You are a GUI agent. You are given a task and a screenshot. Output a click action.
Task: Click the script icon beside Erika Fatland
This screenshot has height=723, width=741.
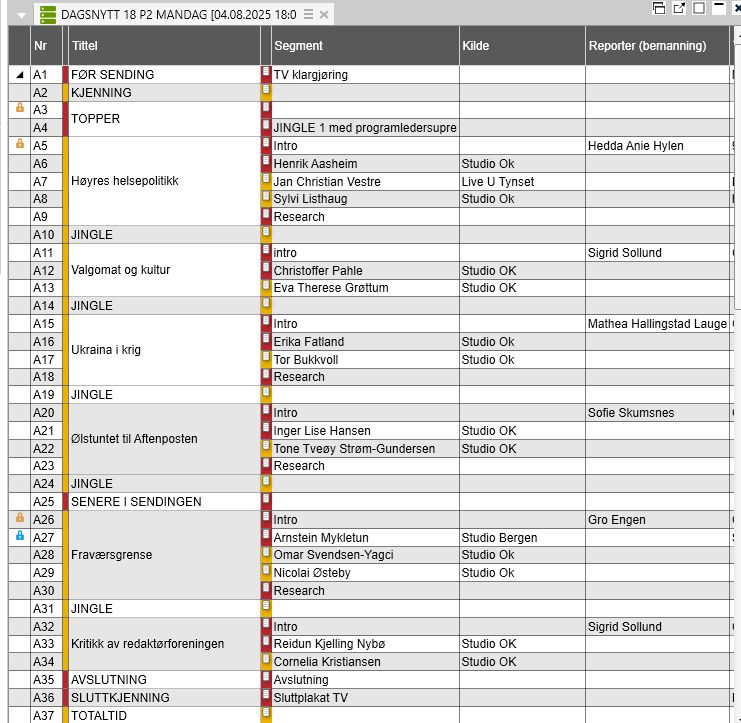point(266,340)
